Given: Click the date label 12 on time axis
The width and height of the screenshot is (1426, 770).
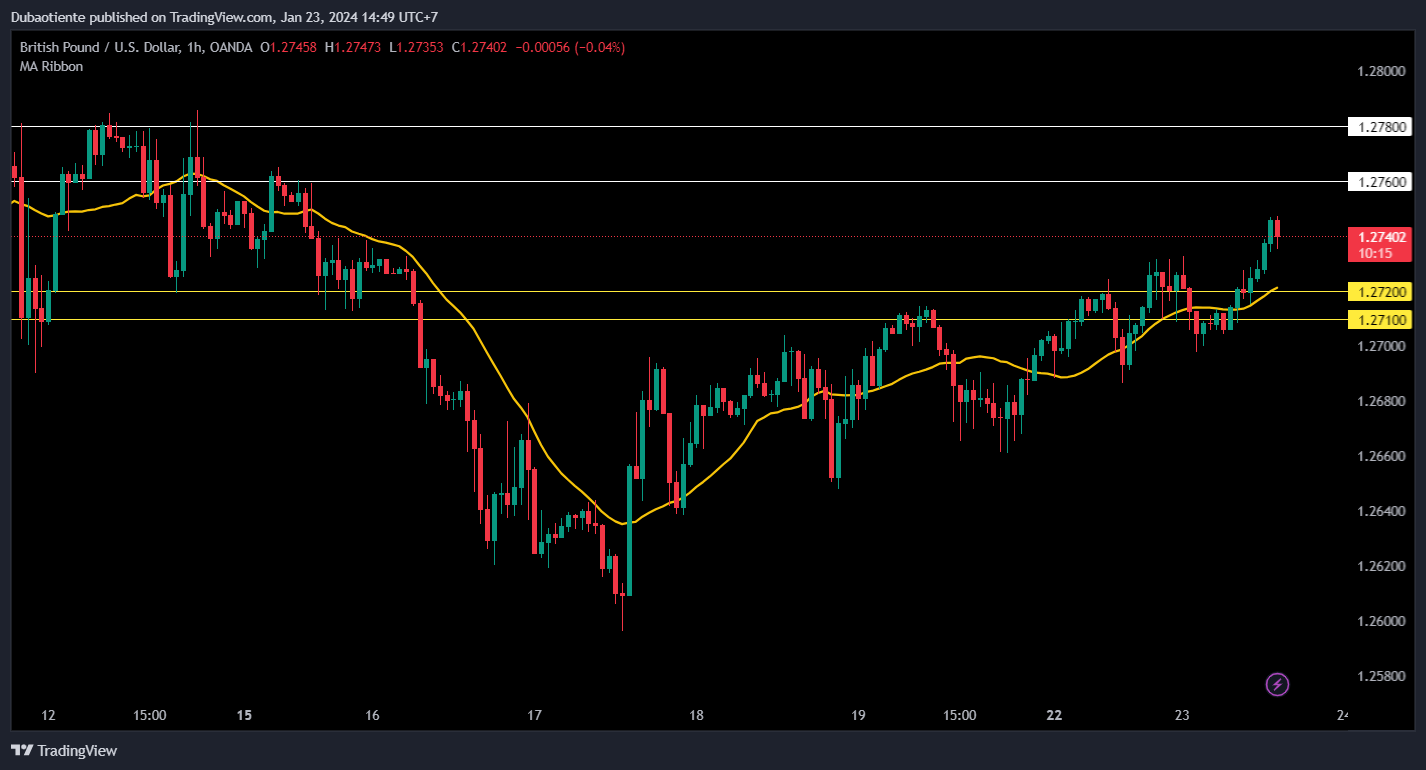Looking at the screenshot, I should pyautogui.click(x=48, y=716).
